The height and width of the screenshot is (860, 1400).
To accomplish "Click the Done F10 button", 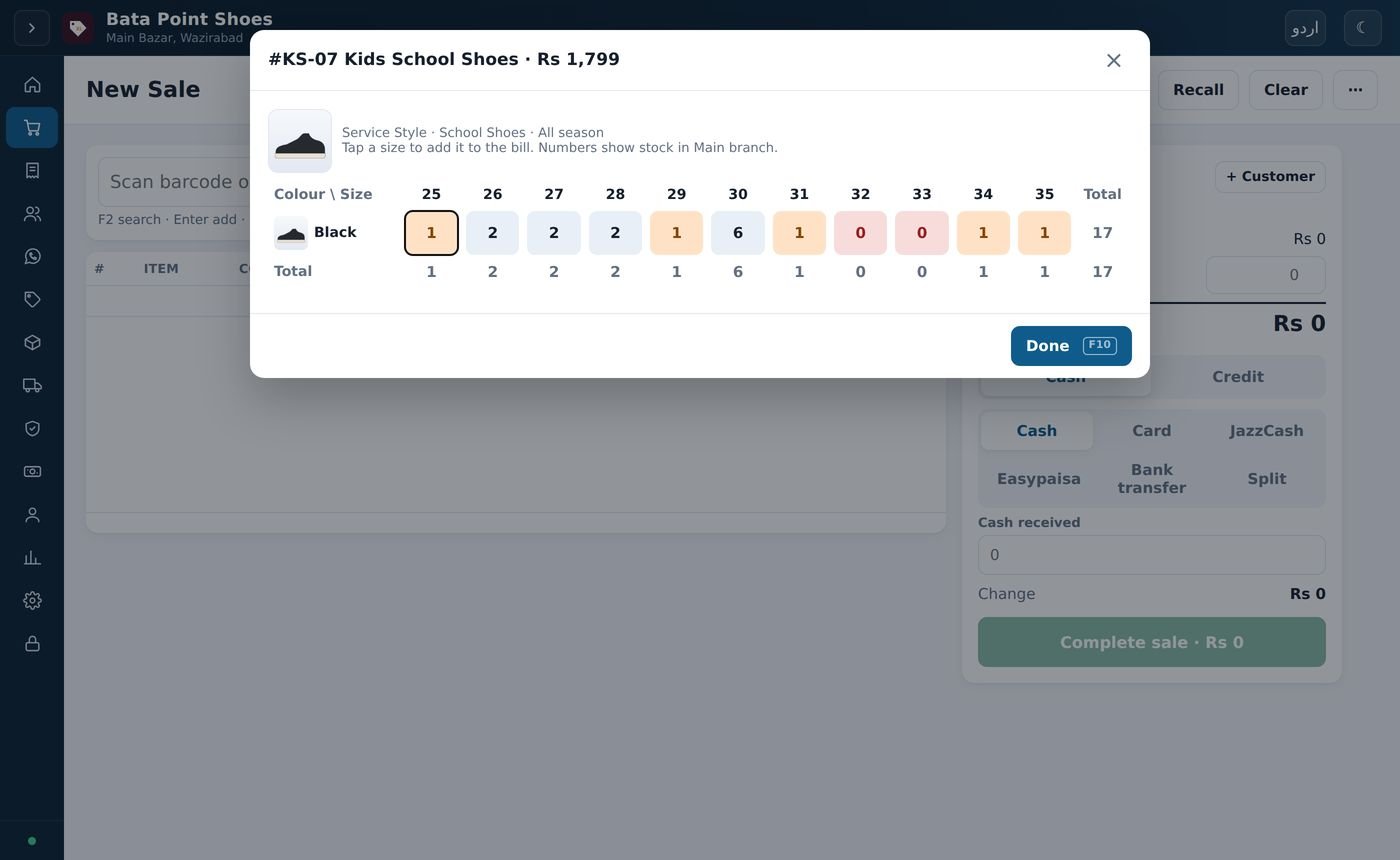I will click(1071, 346).
